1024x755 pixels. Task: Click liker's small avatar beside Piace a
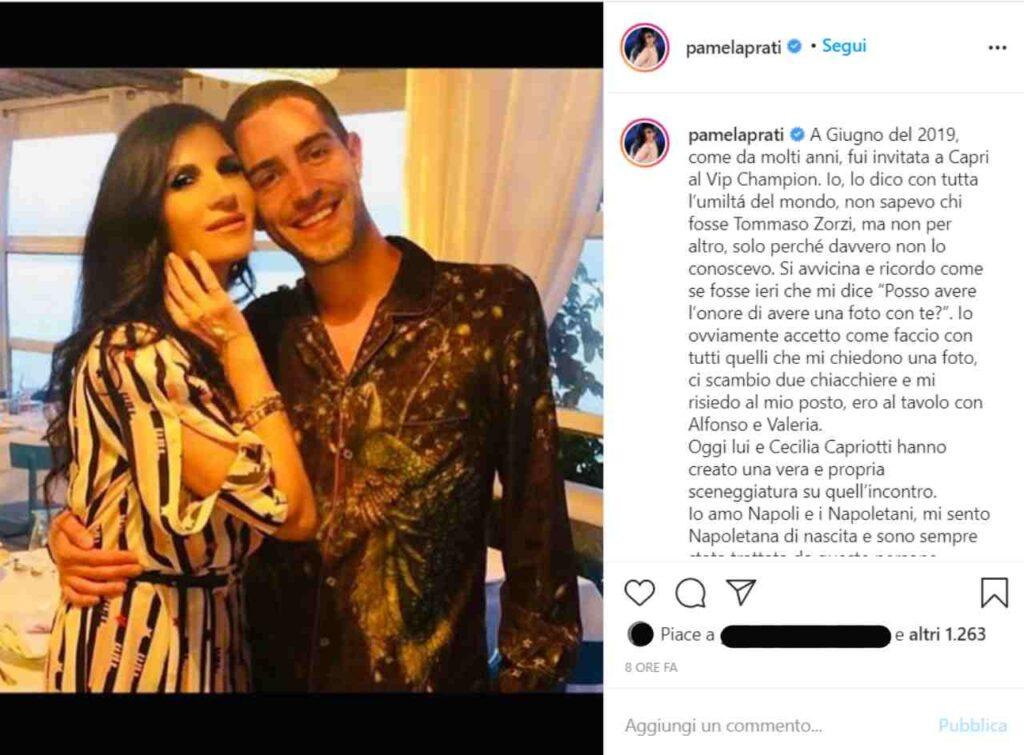[639, 634]
